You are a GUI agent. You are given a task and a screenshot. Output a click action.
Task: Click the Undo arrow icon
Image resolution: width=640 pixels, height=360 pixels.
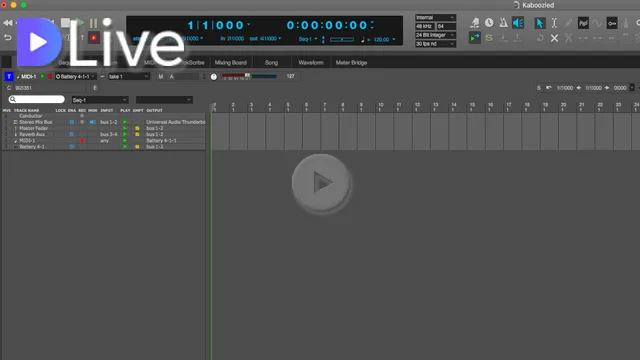(7, 38)
